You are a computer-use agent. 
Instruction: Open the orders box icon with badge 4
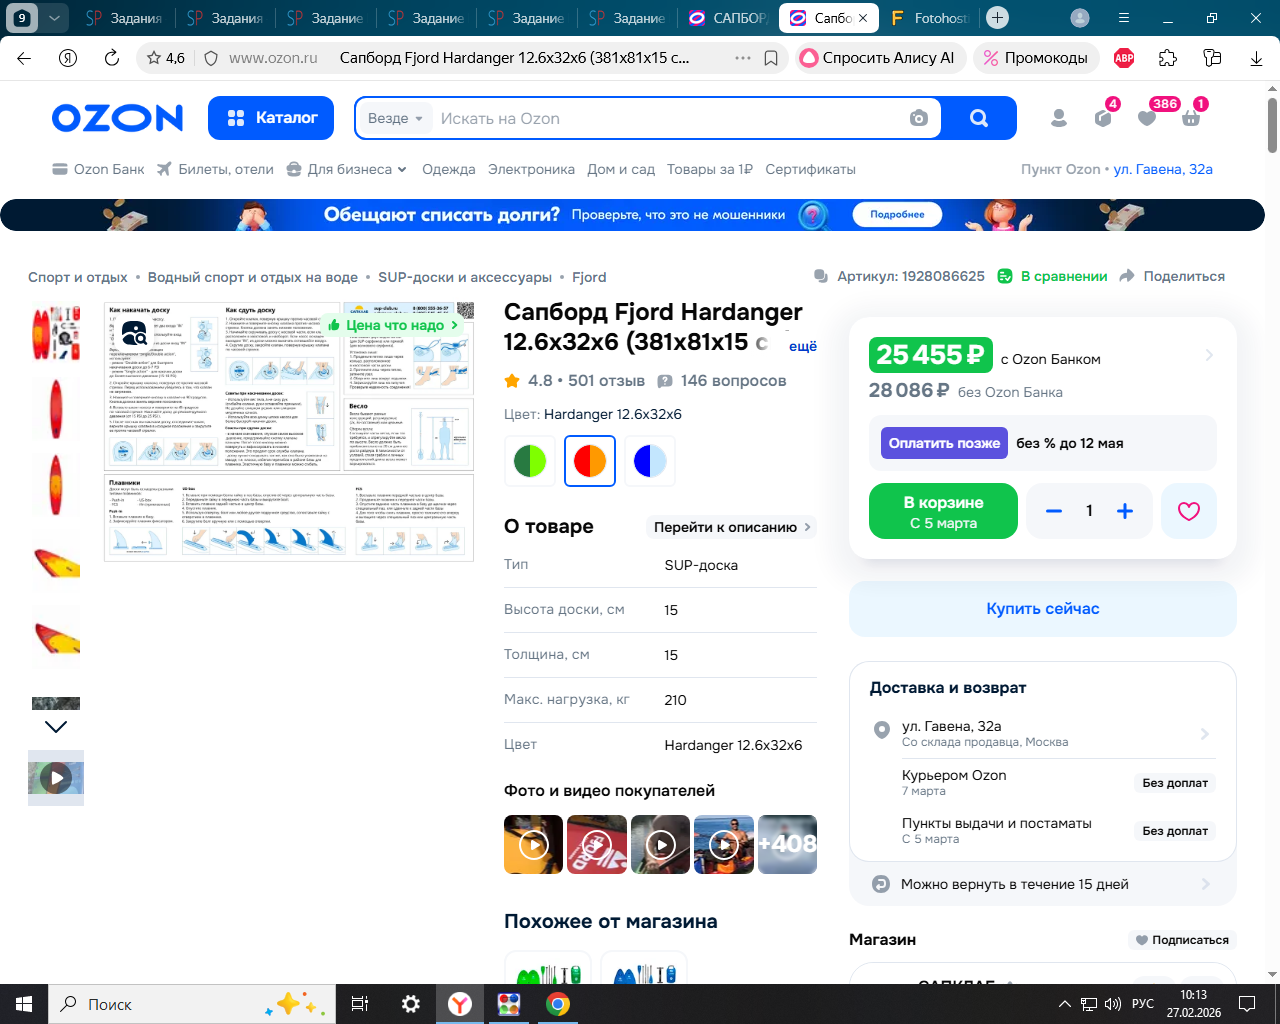point(1103,118)
